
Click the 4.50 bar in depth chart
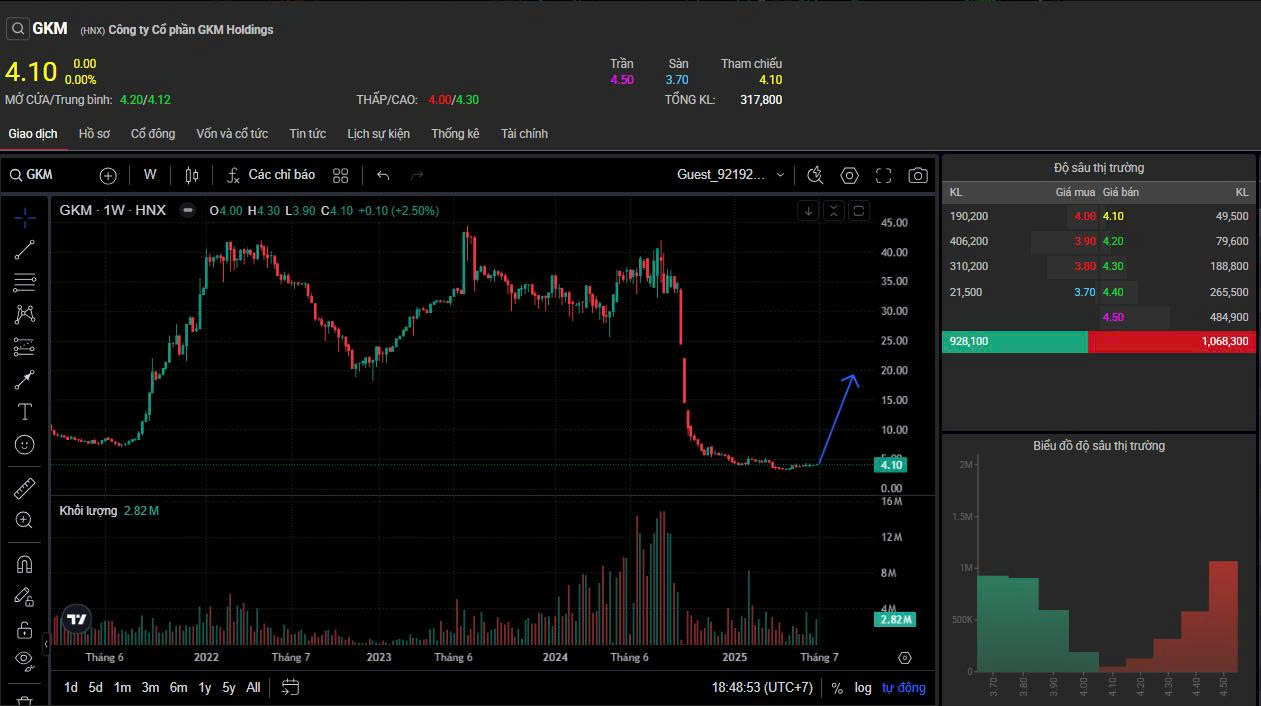1224,616
